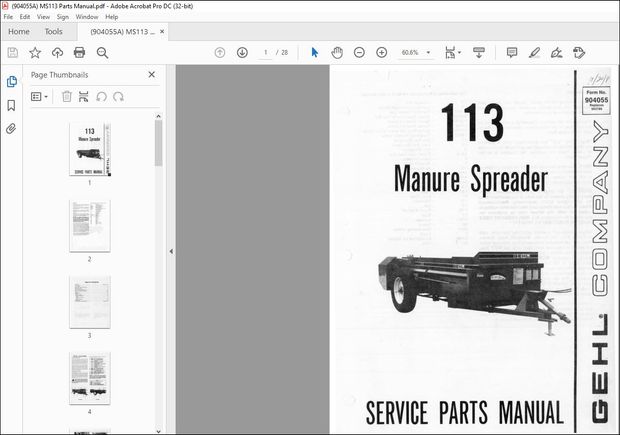Go to the next page arrow
The height and width of the screenshot is (435, 620).
[x=242, y=52]
